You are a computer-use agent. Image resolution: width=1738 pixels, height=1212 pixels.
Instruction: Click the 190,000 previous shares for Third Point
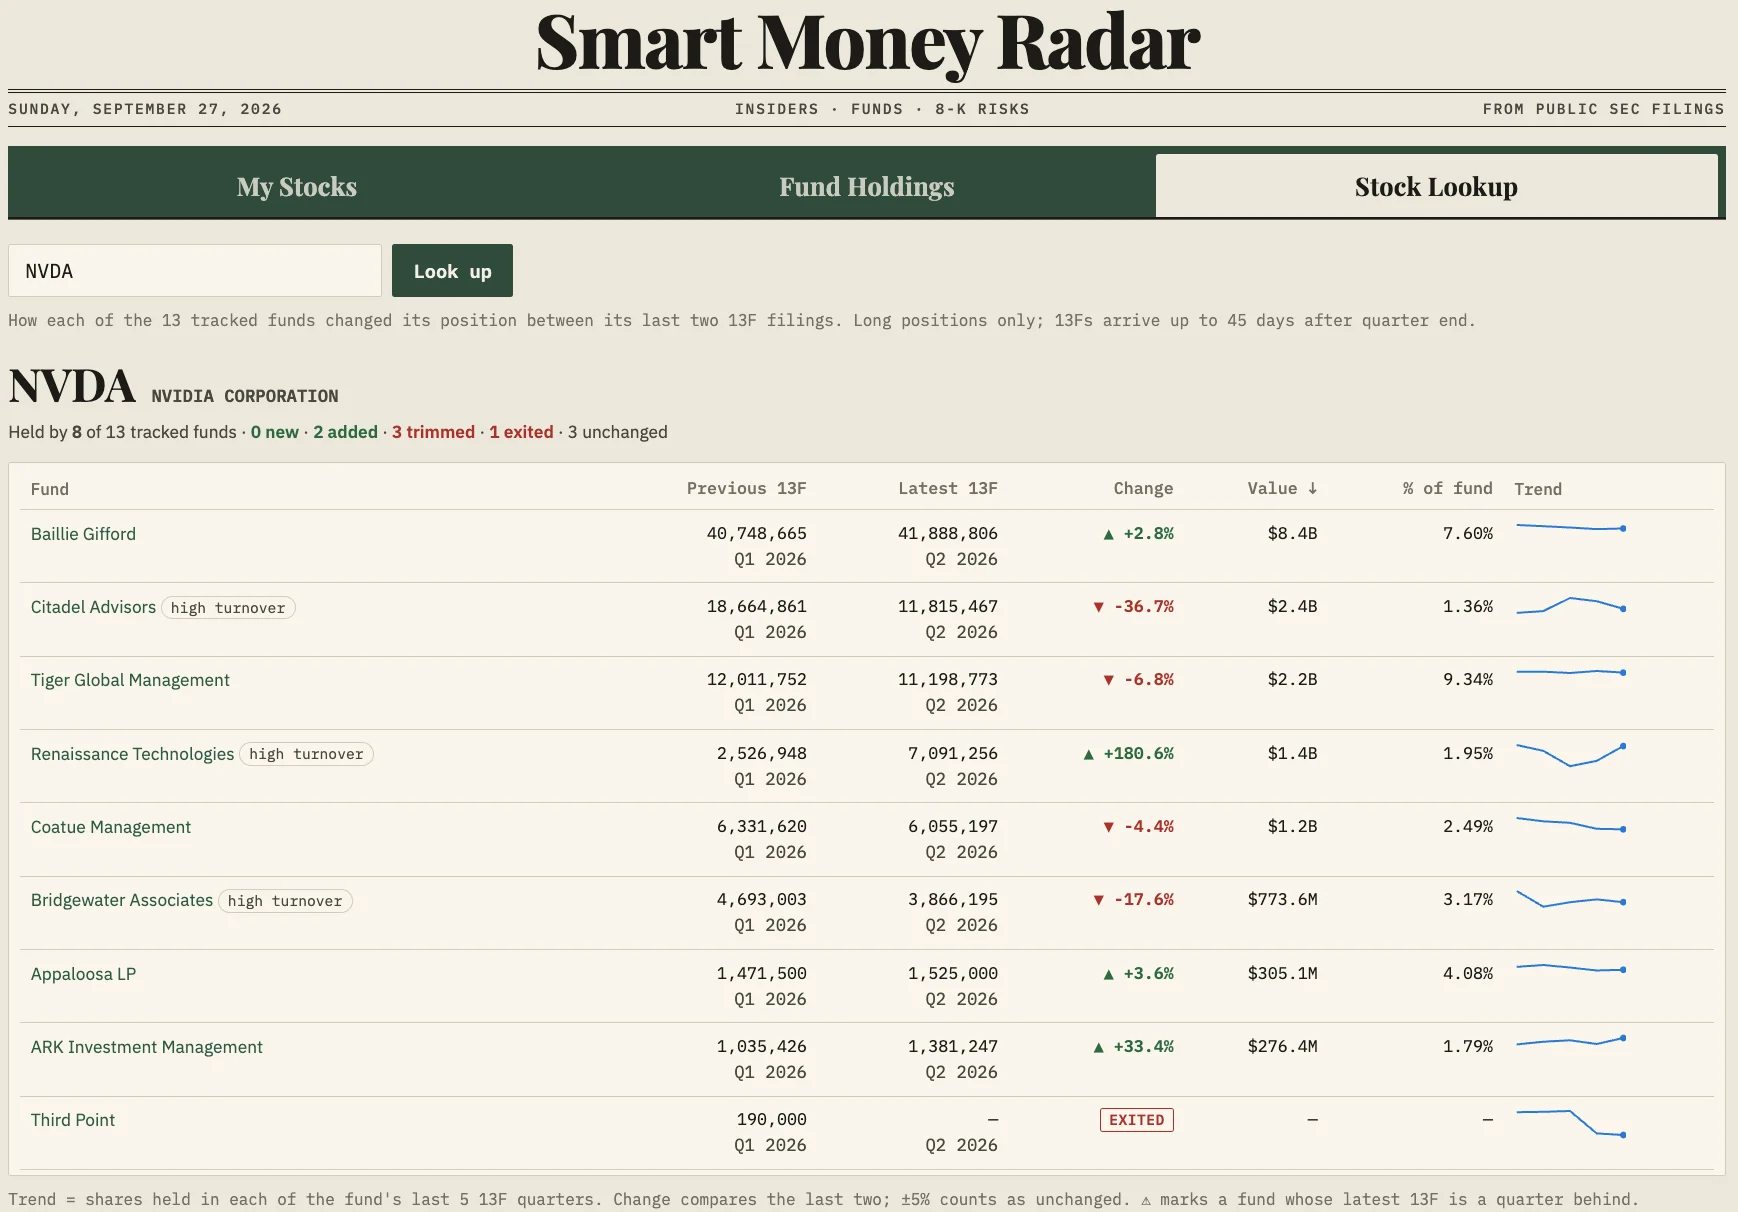tap(771, 1120)
